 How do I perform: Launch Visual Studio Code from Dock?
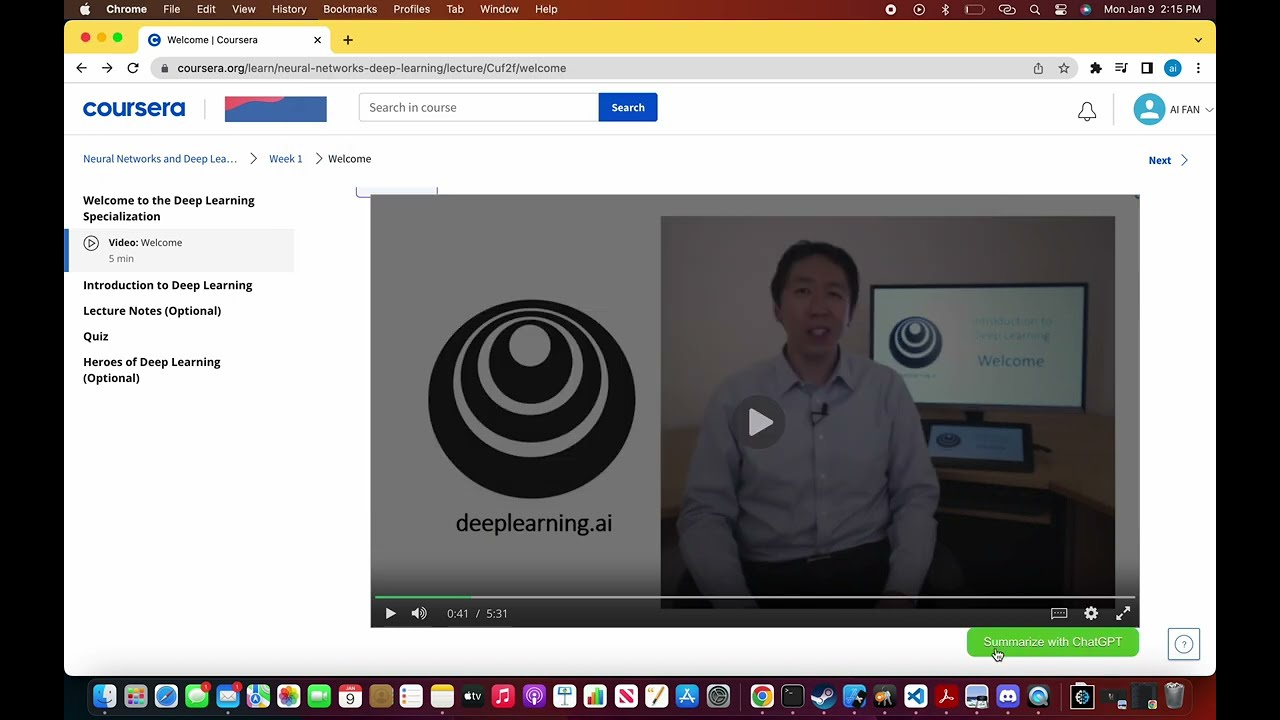point(916,696)
